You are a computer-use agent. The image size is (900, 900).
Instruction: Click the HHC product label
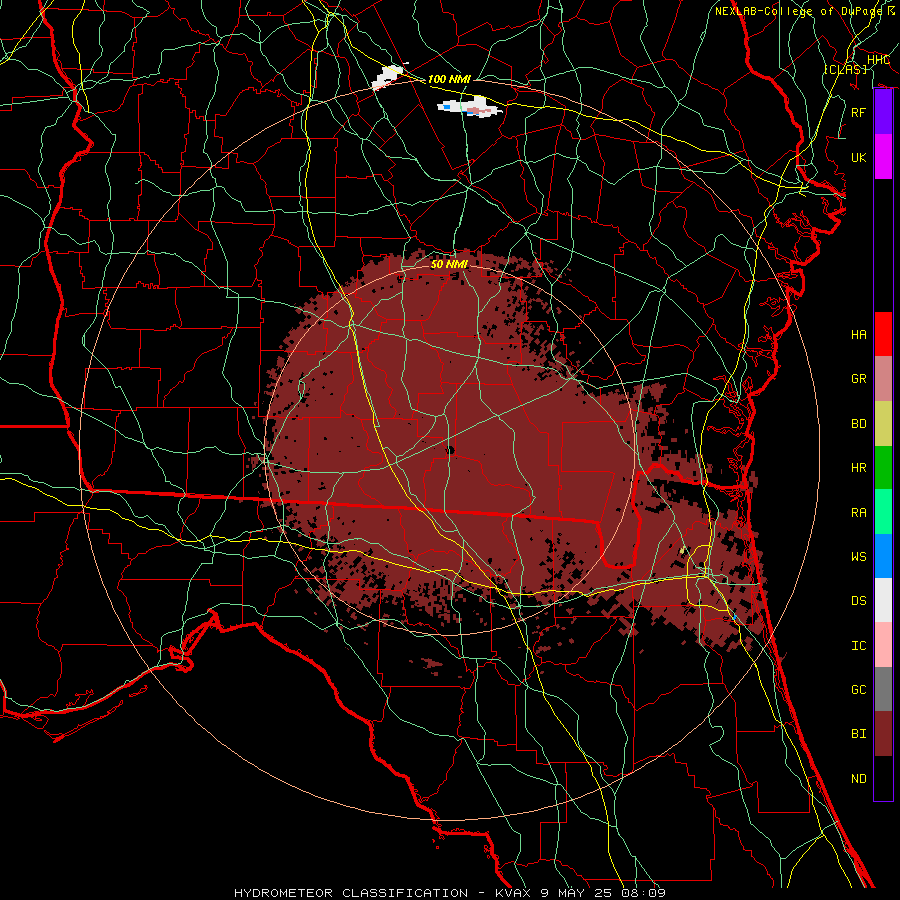tap(878, 60)
